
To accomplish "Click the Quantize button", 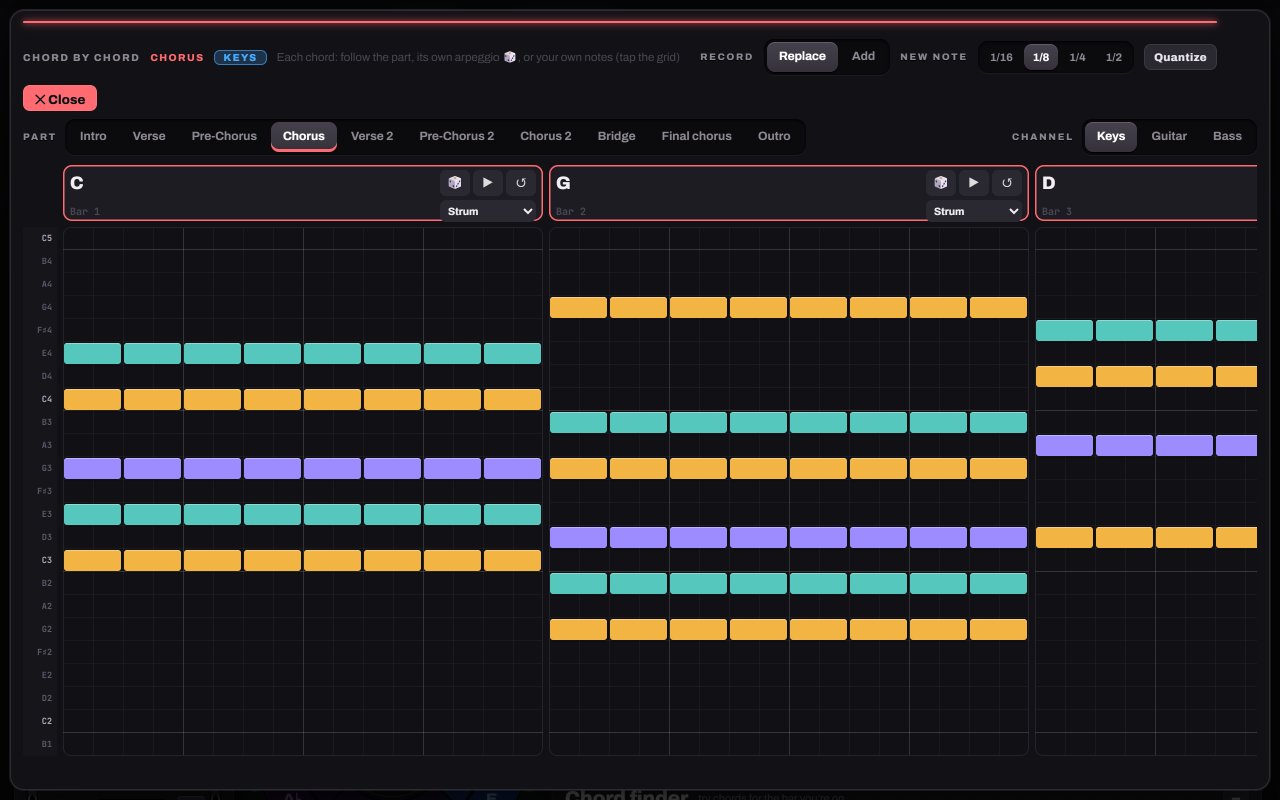I will 1180,57.
